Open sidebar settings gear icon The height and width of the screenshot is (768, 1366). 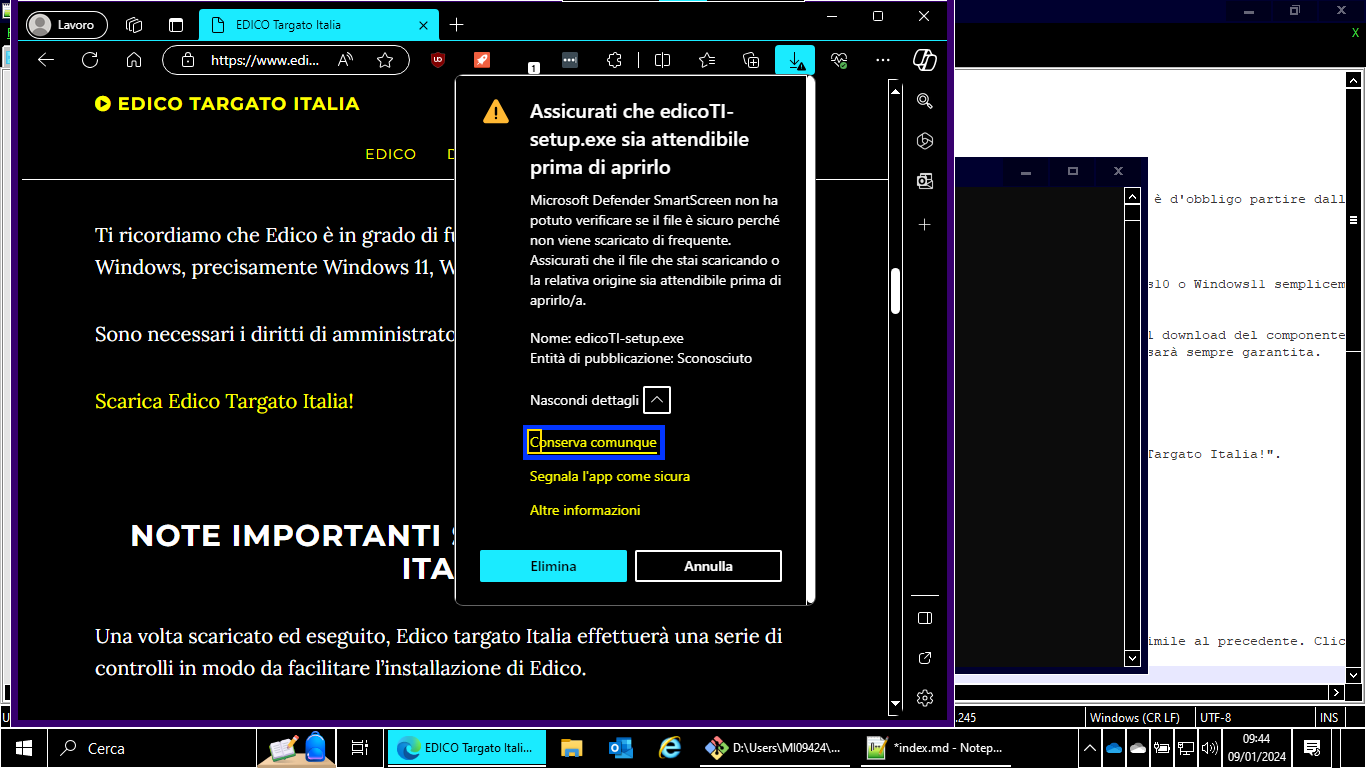click(925, 698)
